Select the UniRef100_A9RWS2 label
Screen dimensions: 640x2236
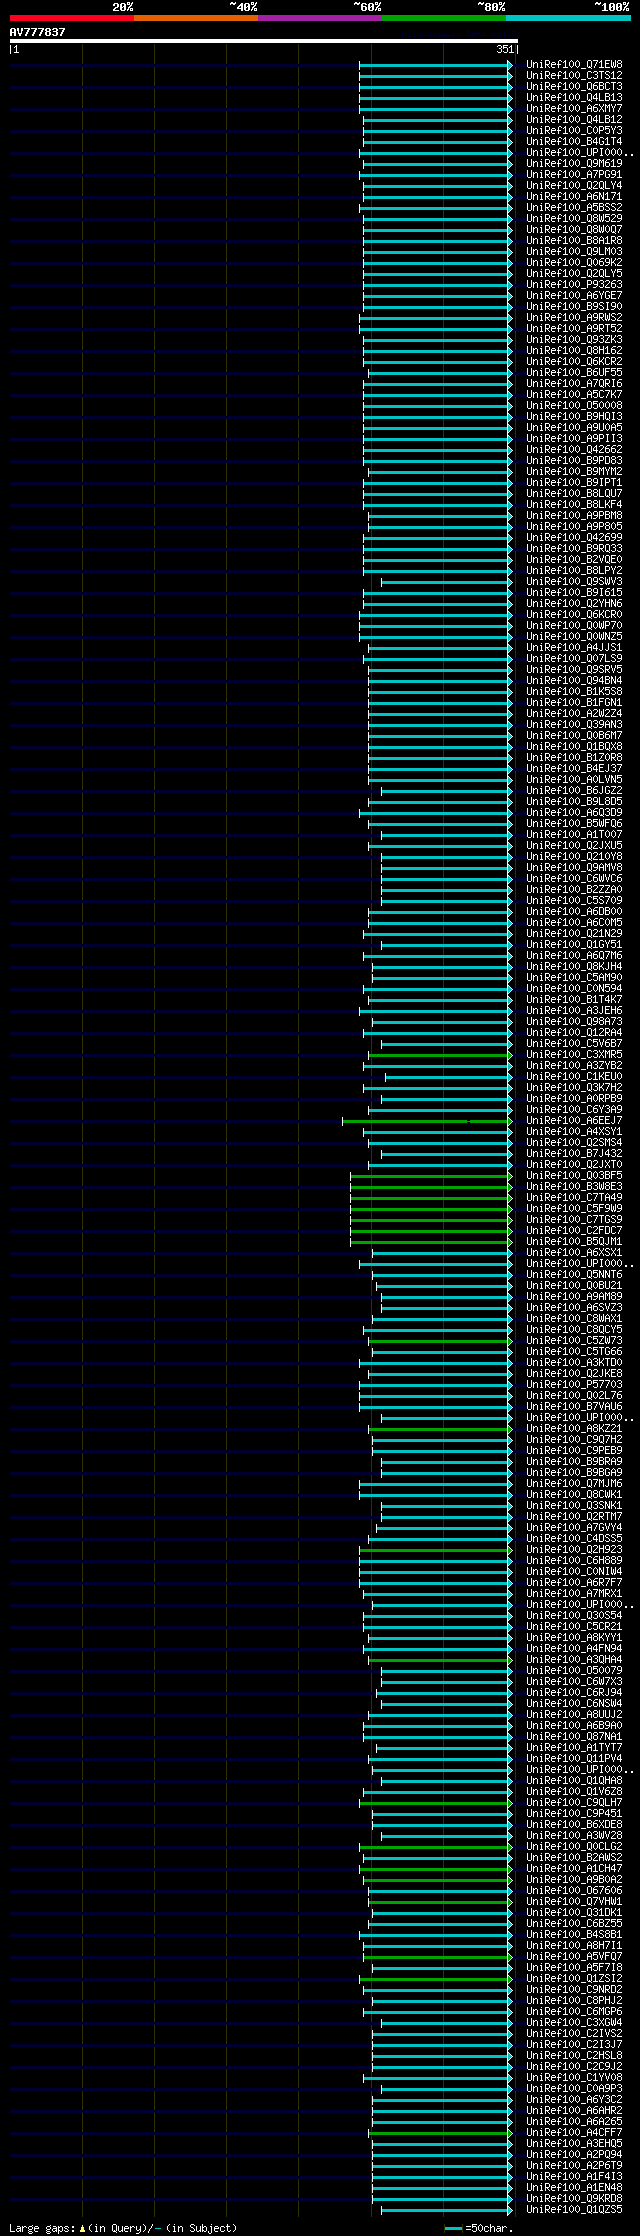pyautogui.click(x=574, y=317)
